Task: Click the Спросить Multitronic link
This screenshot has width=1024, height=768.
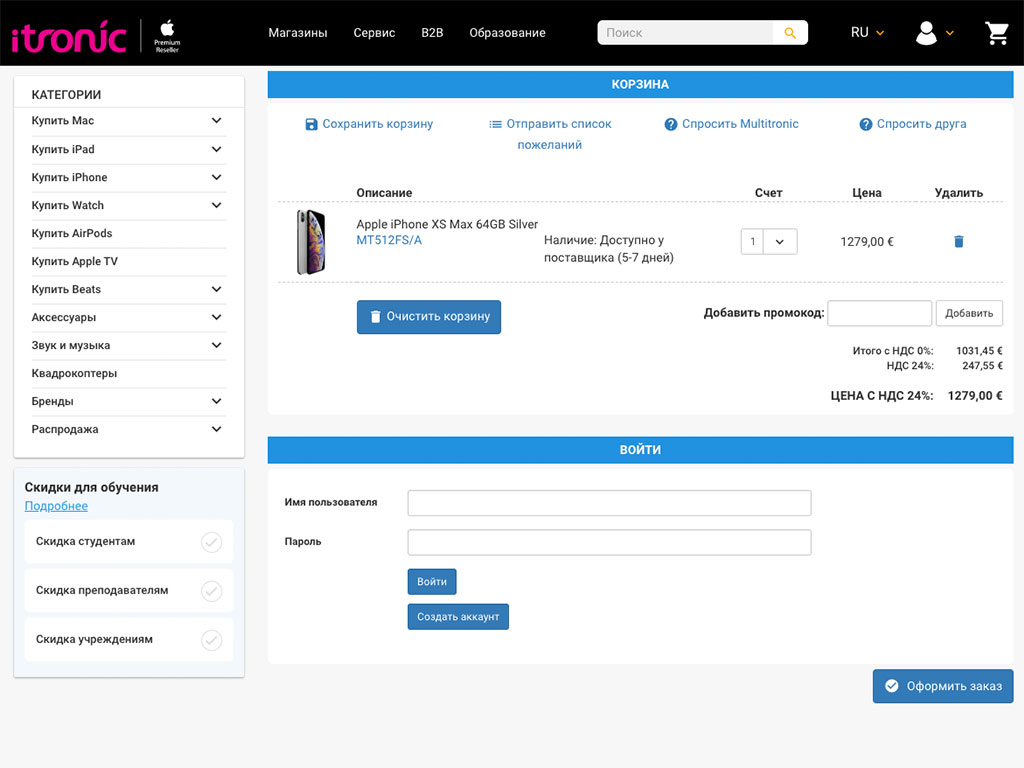Action: pyautogui.click(x=740, y=124)
